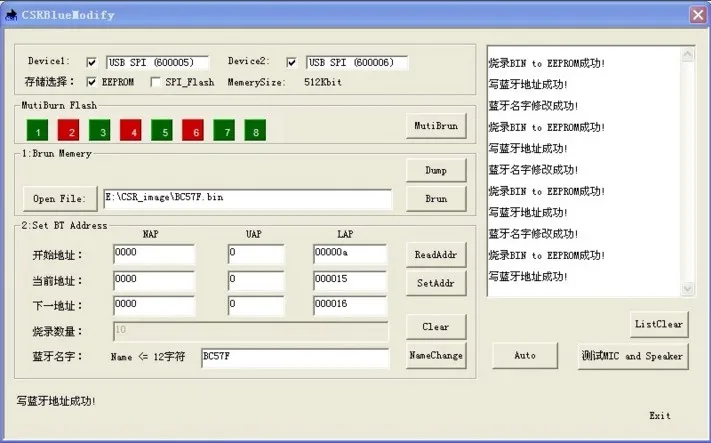
Task: Close the CSRBlueModify window
Action: pos(698,15)
